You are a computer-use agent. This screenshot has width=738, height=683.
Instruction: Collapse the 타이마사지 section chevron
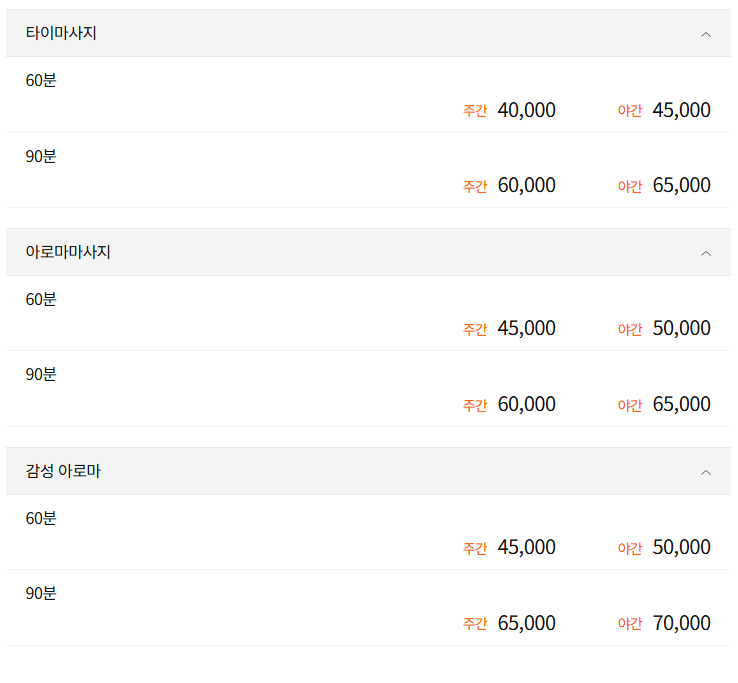[706, 34]
